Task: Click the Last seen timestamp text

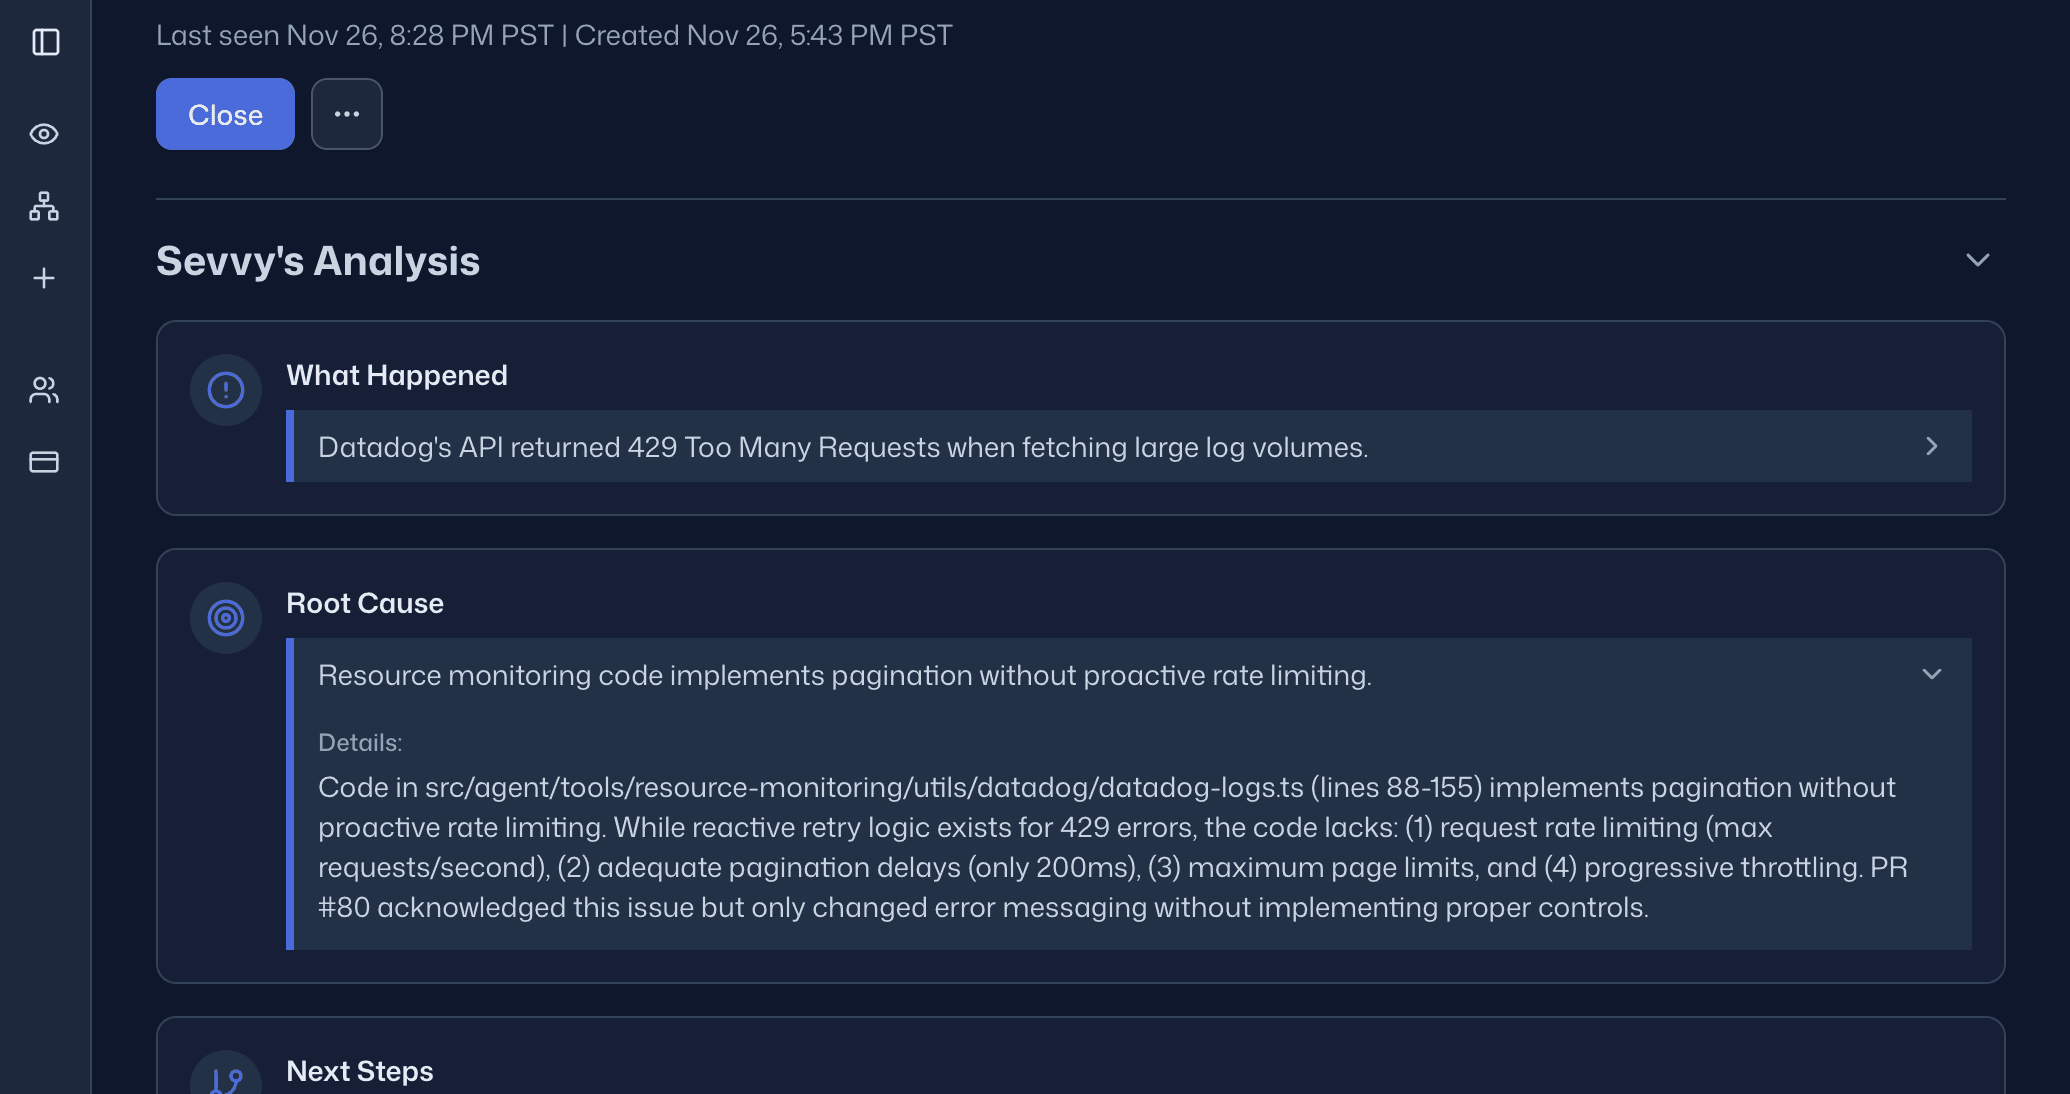Action: pos(355,36)
